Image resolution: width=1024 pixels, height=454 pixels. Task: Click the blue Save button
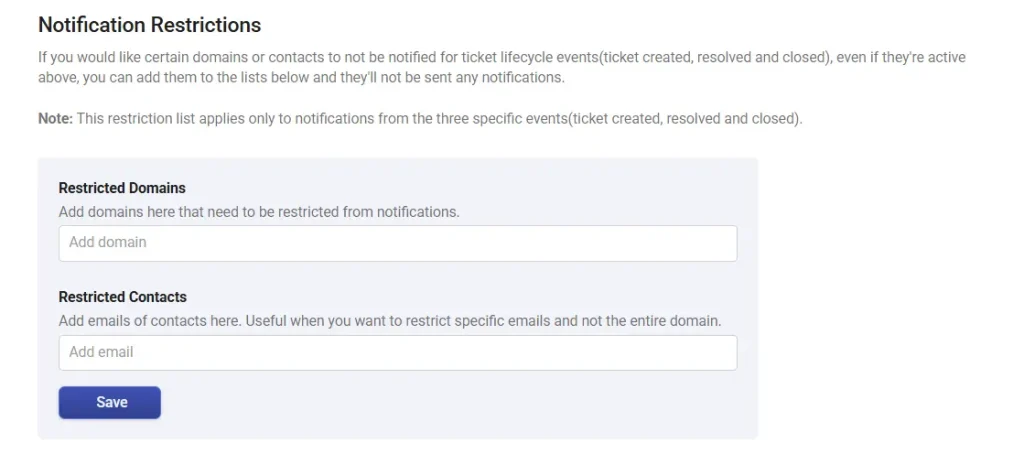tap(110, 402)
